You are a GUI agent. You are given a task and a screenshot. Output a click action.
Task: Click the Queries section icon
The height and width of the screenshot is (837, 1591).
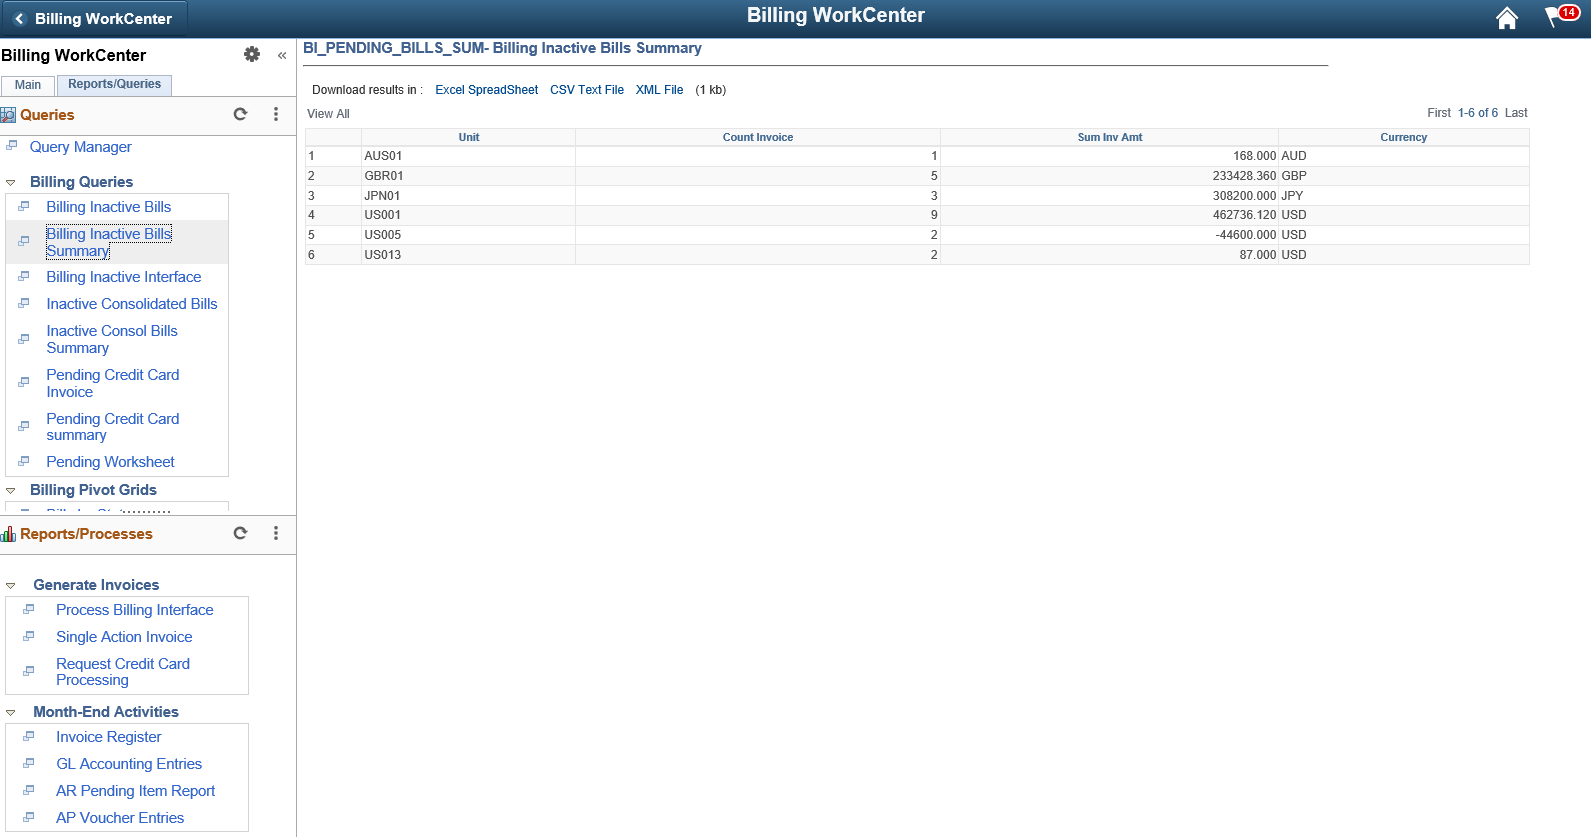point(8,115)
